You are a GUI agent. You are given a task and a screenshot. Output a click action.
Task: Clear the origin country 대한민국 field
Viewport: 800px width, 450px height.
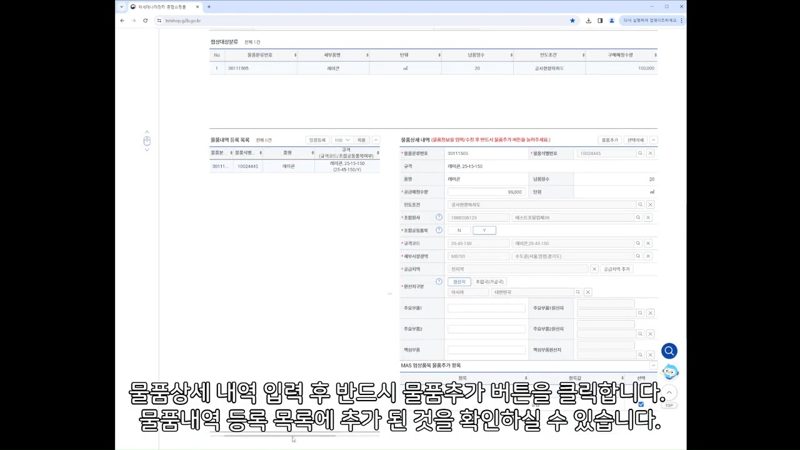click(x=588, y=292)
